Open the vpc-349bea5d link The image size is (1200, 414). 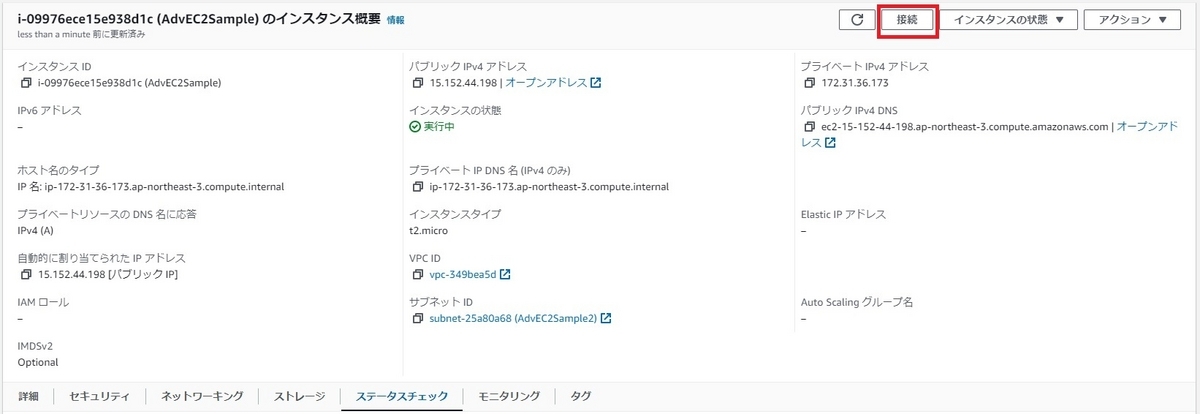point(463,274)
